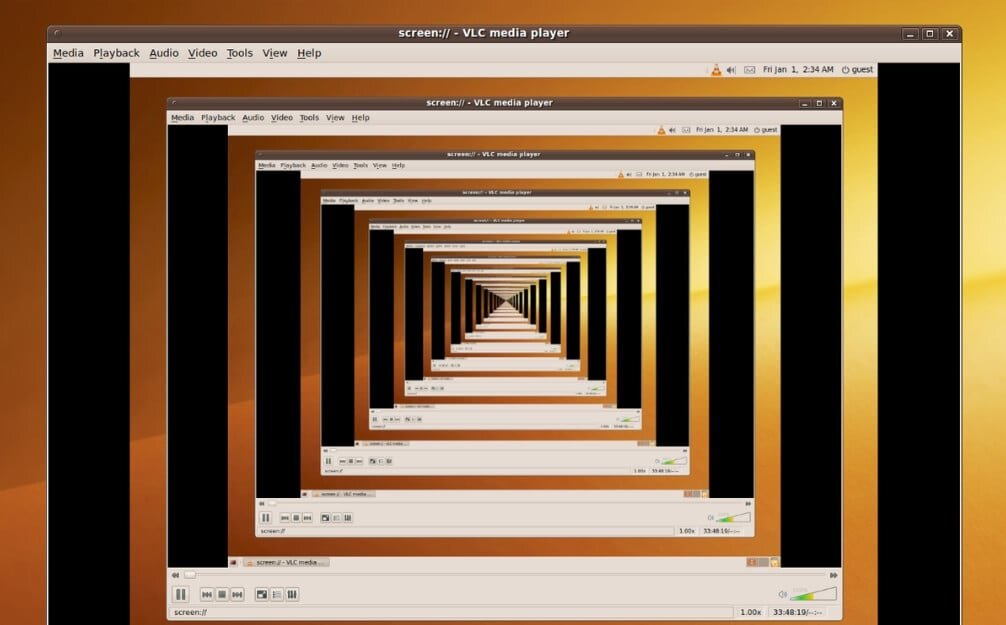This screenshot has height=625, width=1006.
Task: Pause playback in the second-largest VLC window
Action: [181, 595]
